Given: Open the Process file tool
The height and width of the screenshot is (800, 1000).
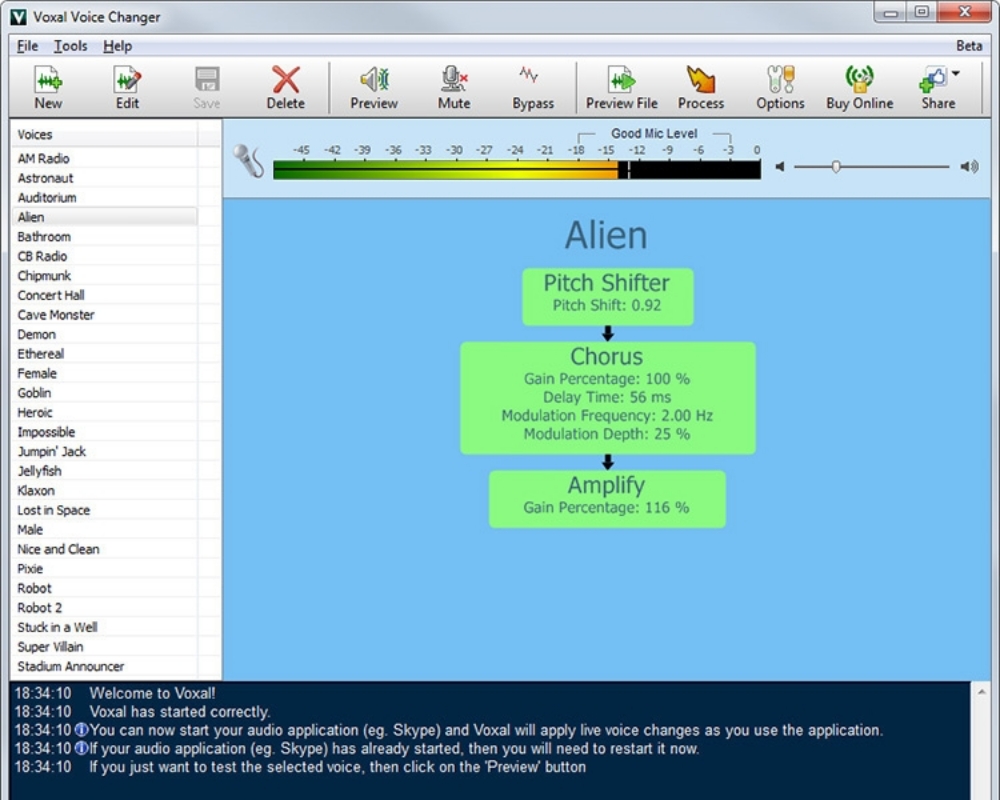Looking at the screenshot, I should pos(700,88).
